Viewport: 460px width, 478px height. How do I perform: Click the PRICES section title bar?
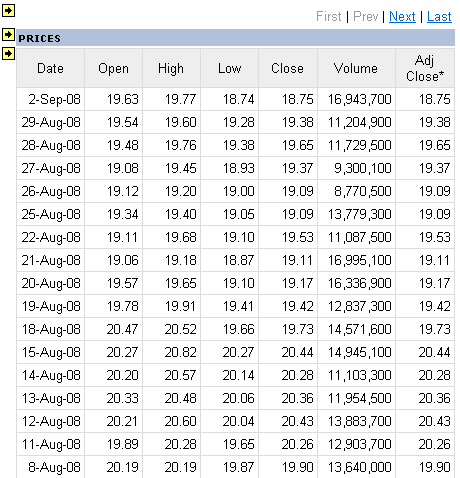pos(236,38)
